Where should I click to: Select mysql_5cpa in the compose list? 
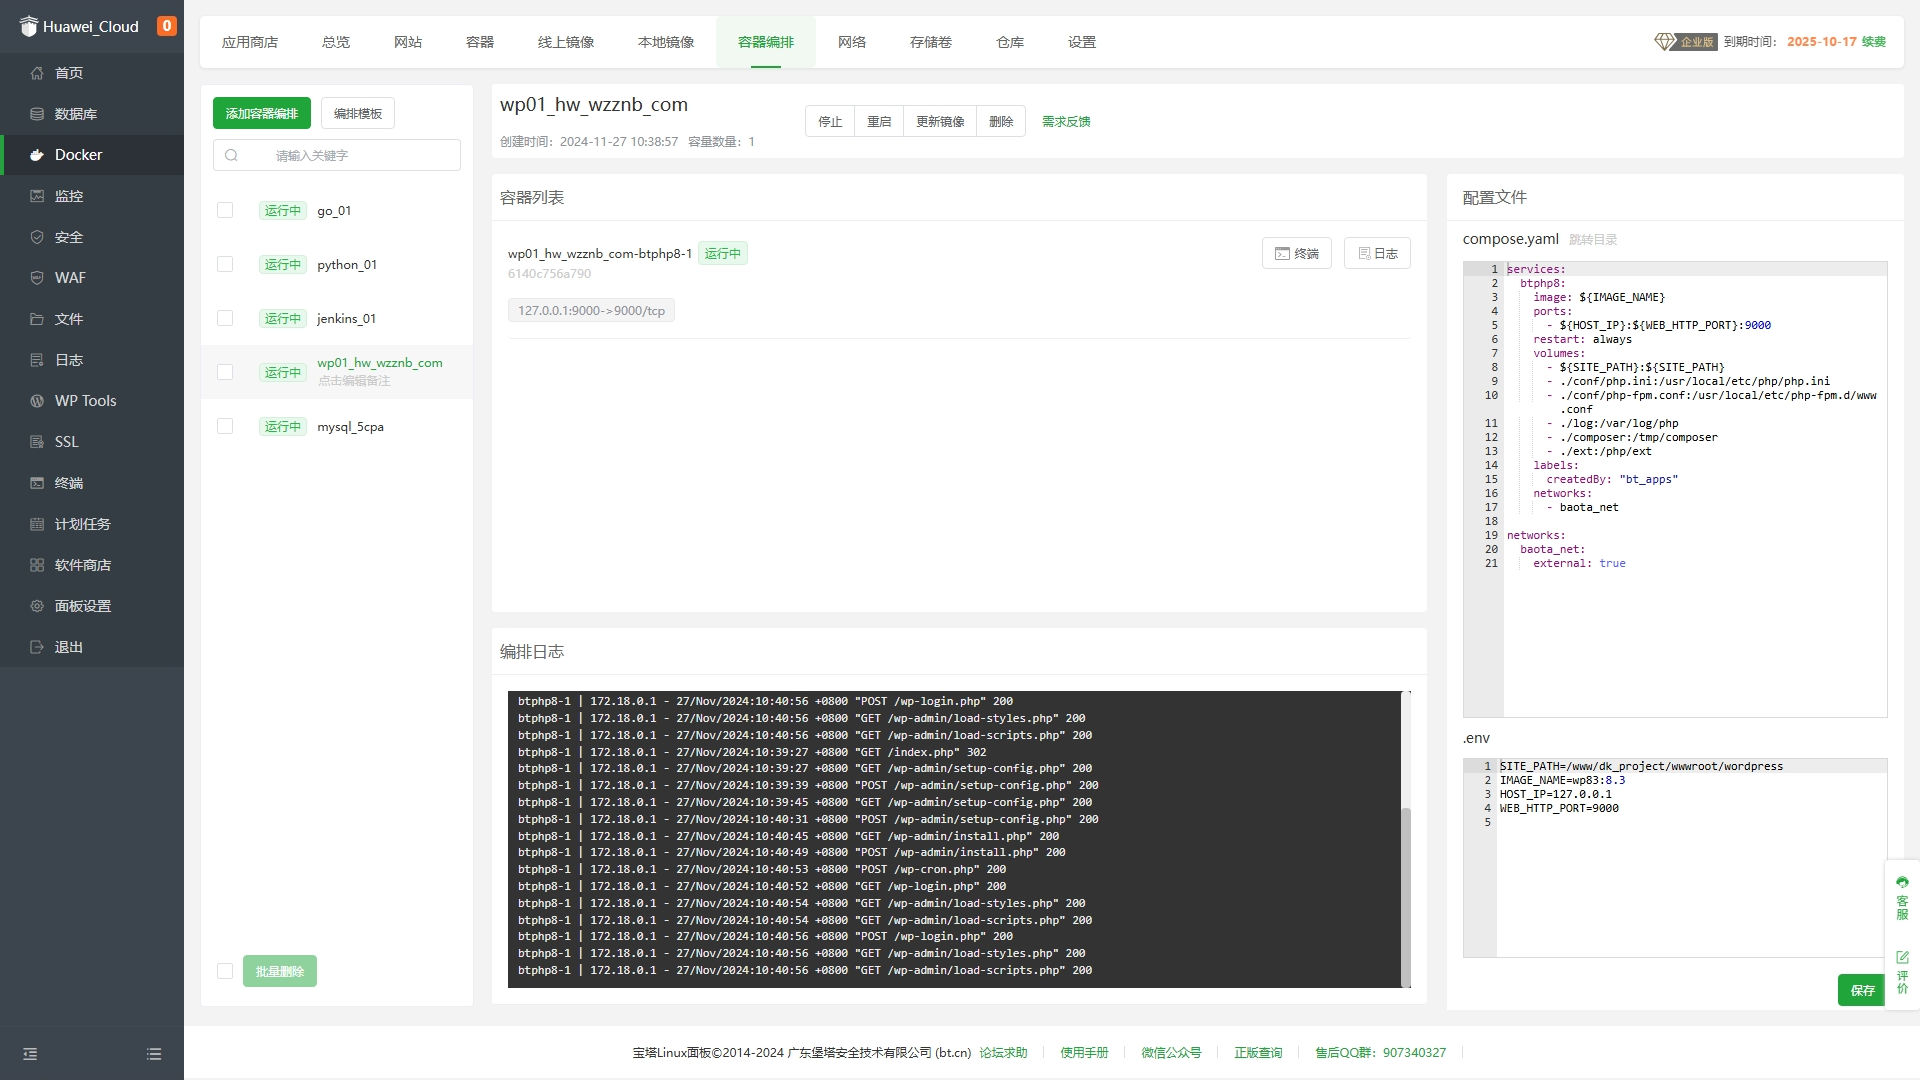(x=350, y=426)
